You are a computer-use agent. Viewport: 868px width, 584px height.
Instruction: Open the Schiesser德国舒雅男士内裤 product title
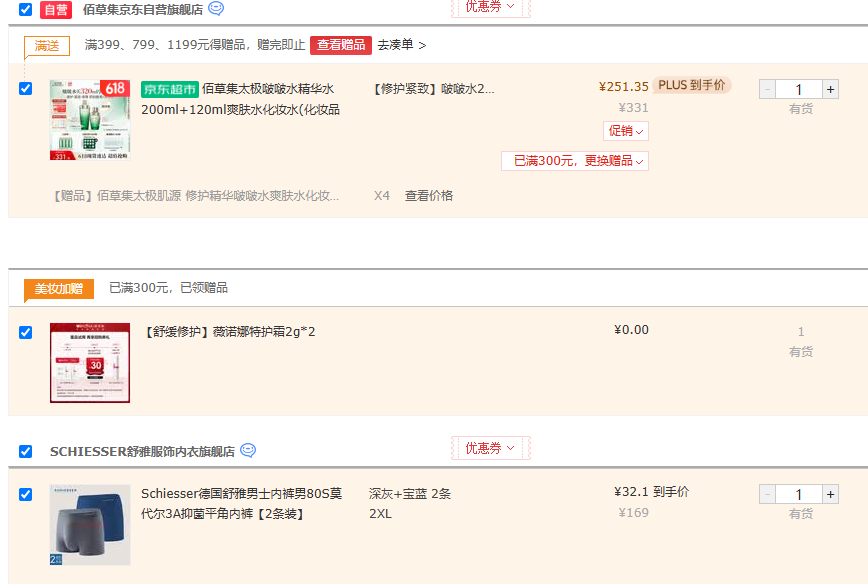(x=241, y=503)
